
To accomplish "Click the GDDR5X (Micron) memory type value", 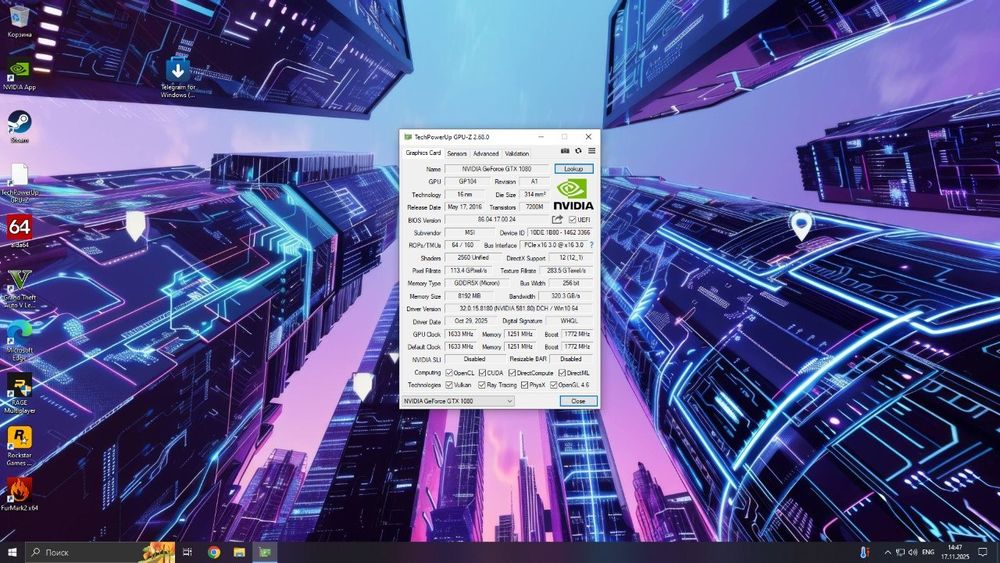I will (x=476, y=283).
